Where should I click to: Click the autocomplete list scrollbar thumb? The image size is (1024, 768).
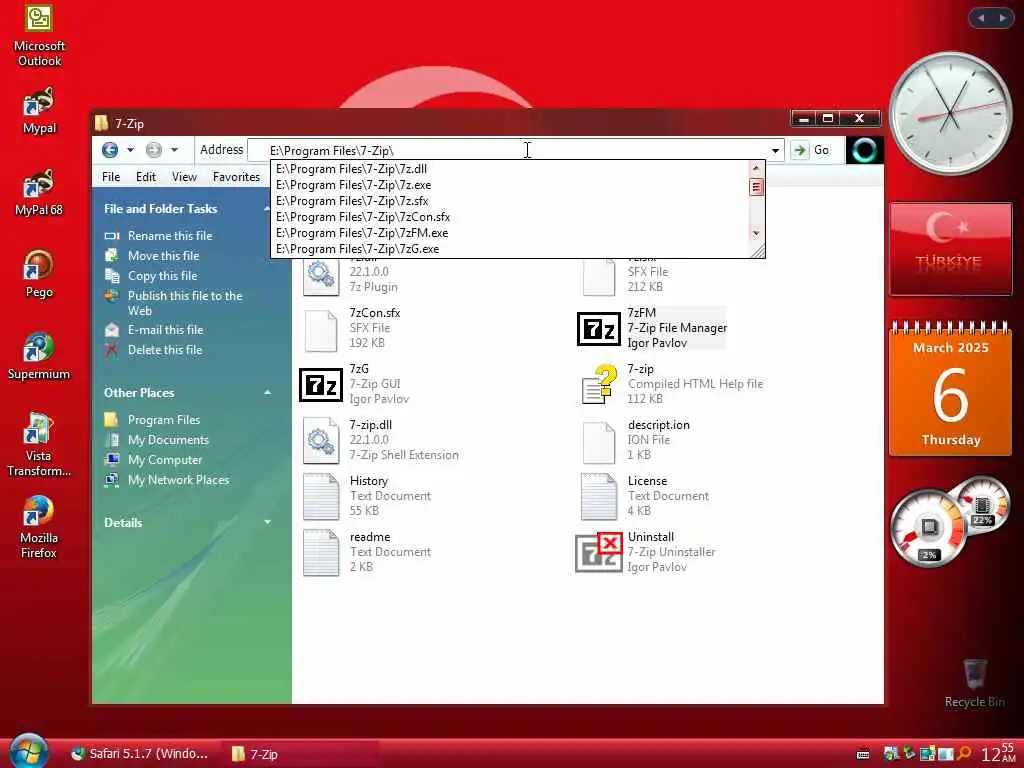756,187
